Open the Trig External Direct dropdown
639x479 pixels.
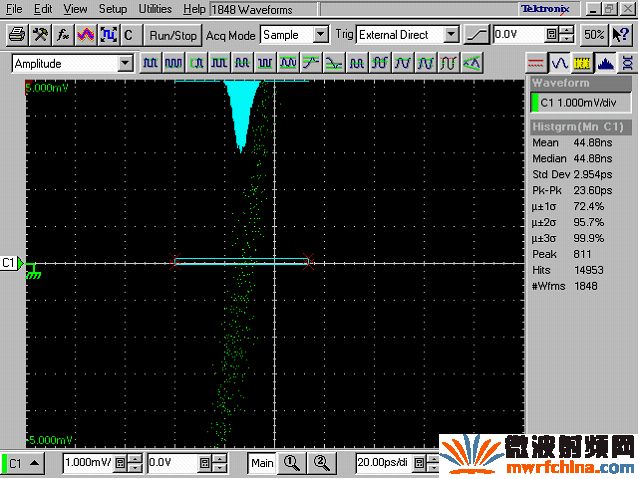point(451,35)
